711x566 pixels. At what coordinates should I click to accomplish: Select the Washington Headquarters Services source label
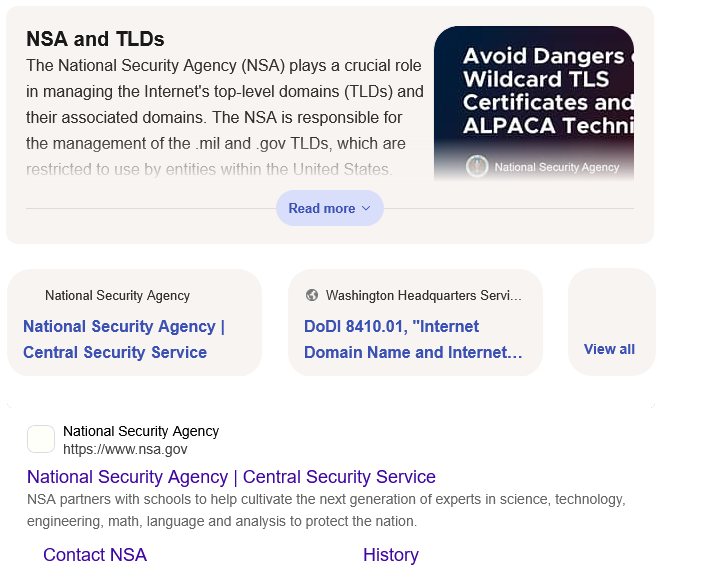(423, 295)
